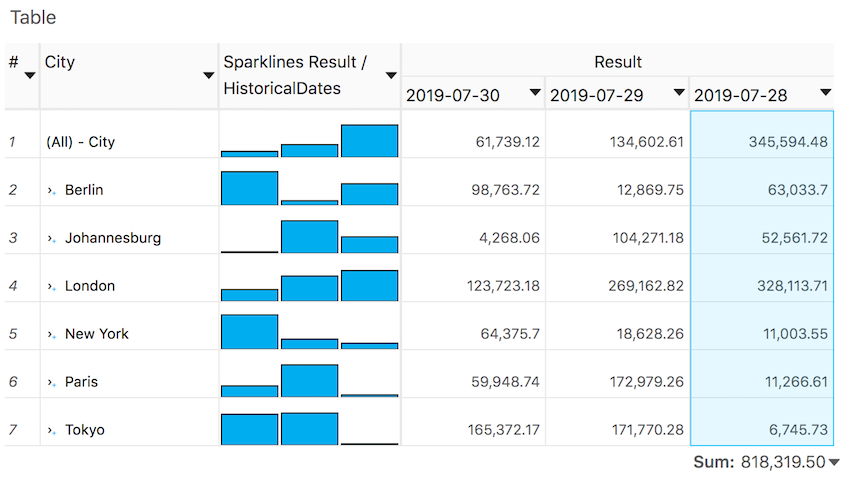Viewport: 851px width, 481px height.
Task: Select cell value 52,561.72
Action: (x=795, y=238)
